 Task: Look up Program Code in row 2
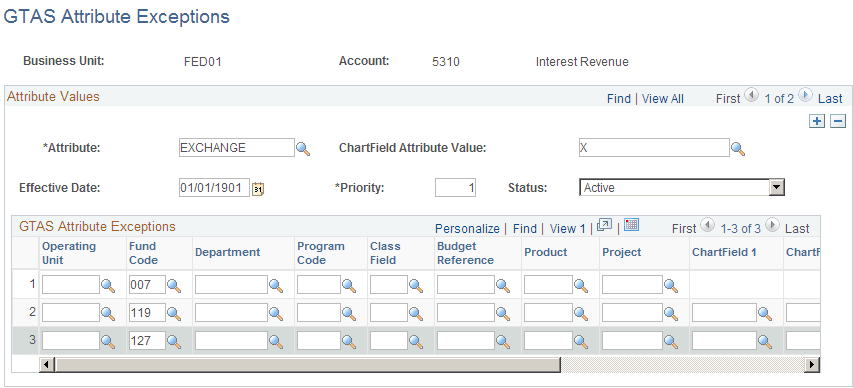[349, 313]
